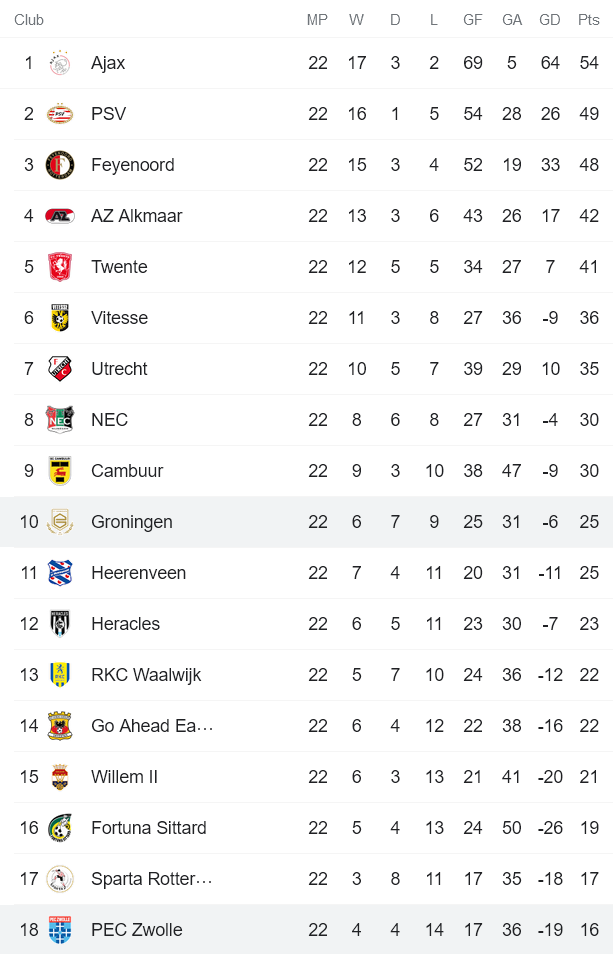Click the Club column header
This screenshot has height=954, width=613.
click(x=29, y=20)
